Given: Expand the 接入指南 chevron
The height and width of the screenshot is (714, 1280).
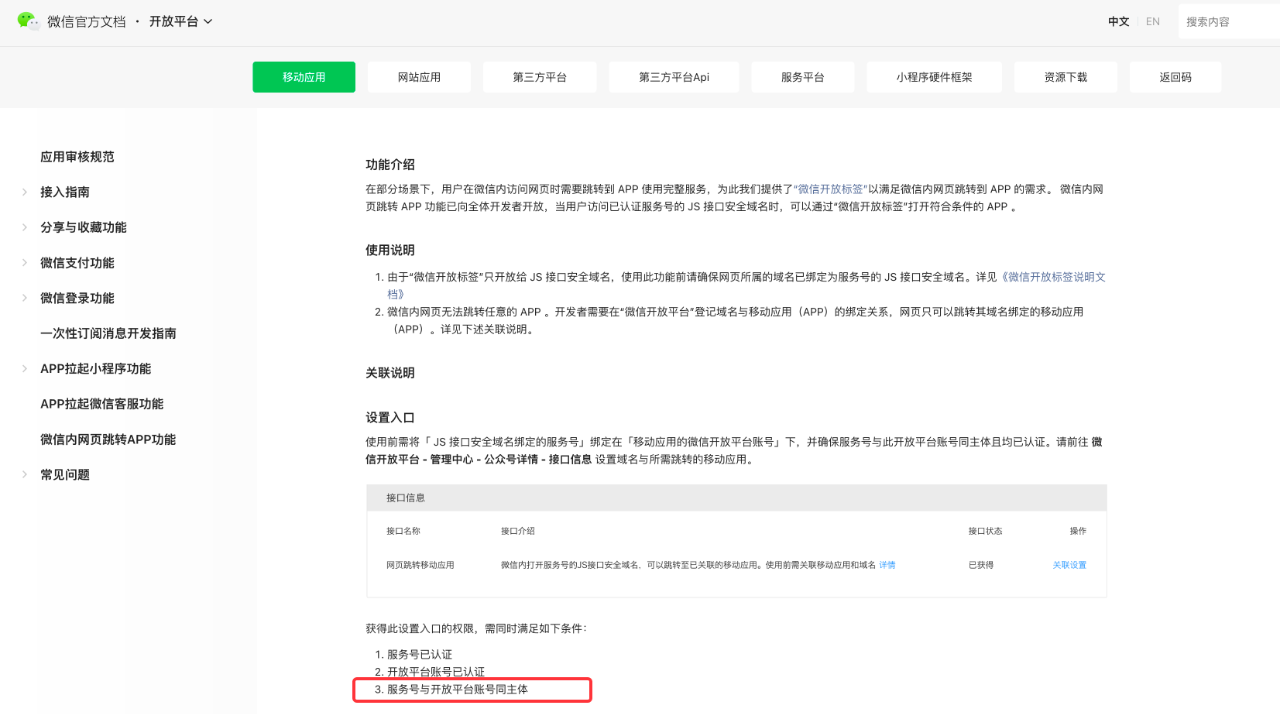Looking at the screenshot, I should 24,192.
